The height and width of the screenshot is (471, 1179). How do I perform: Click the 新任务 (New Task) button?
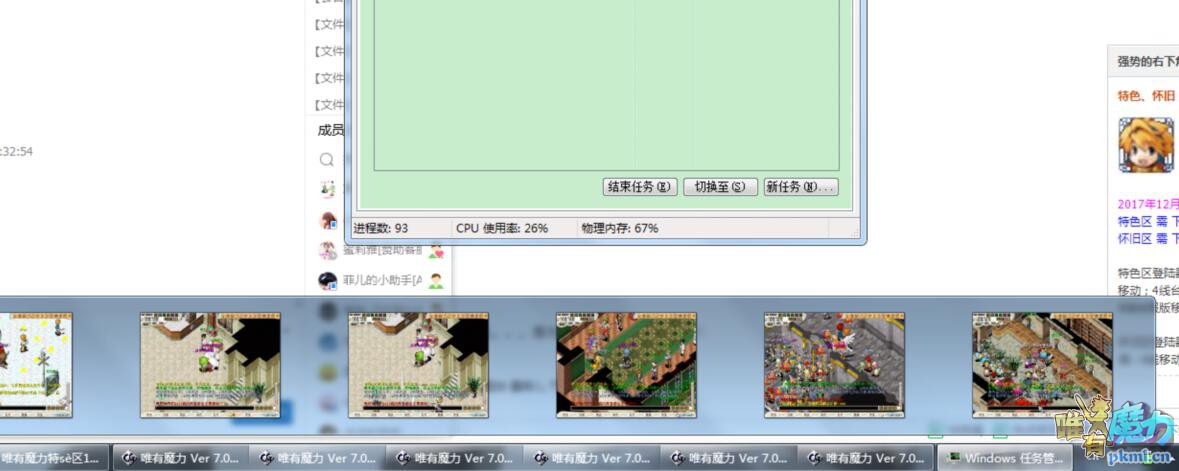[x=800, y=187]
